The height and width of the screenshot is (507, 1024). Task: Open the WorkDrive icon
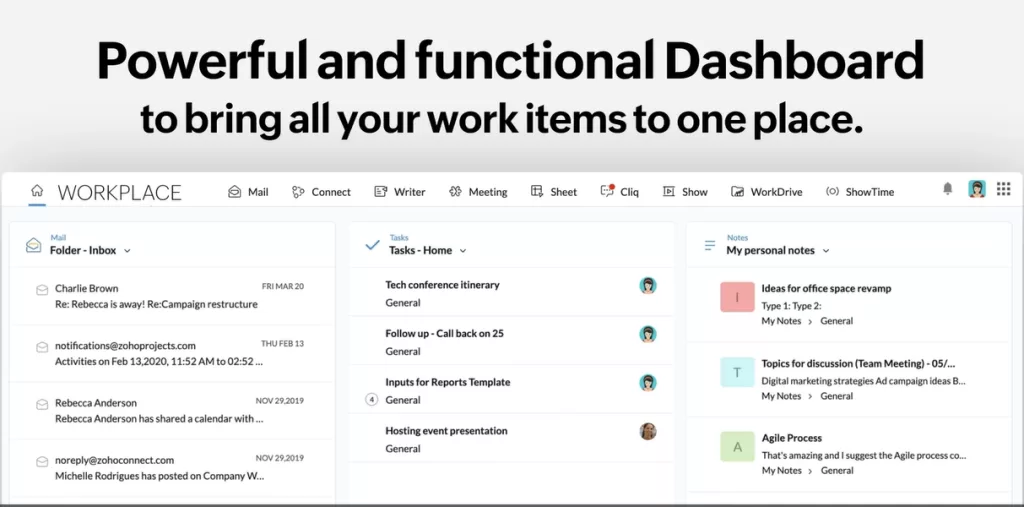pos(737,191)
